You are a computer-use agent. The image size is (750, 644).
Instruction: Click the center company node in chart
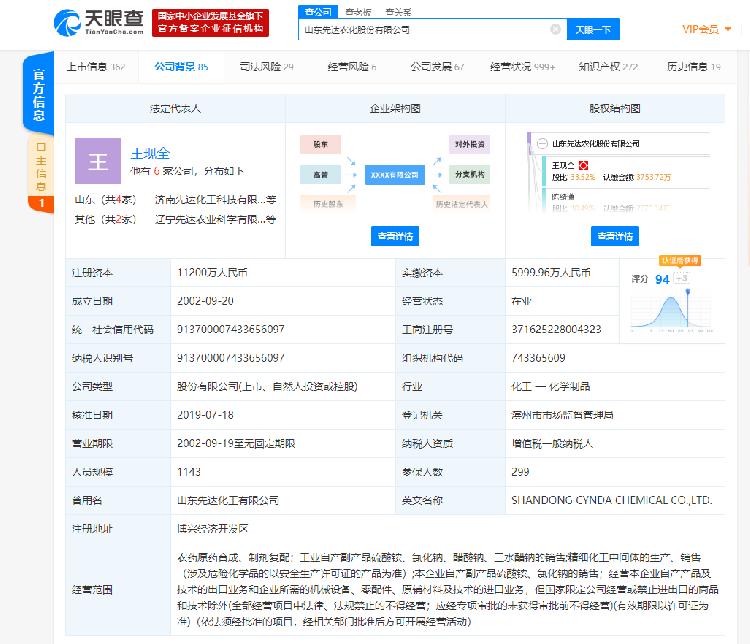pyautogui.click(x=395, y=175)
